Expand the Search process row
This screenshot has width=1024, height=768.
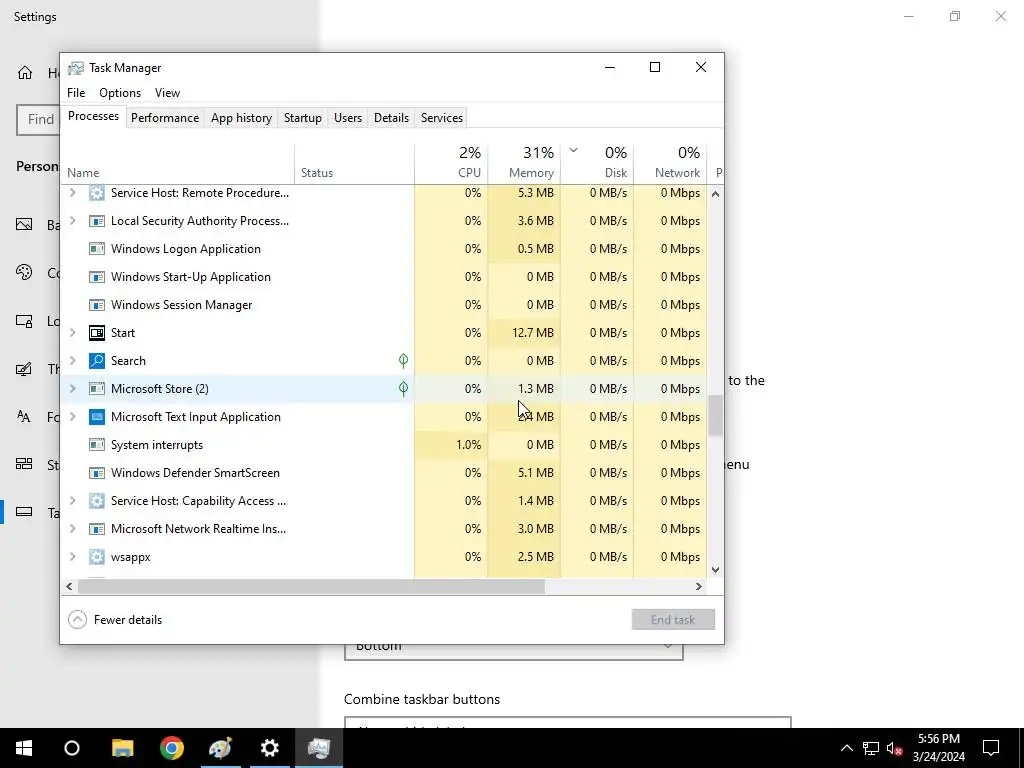point(72,360)
